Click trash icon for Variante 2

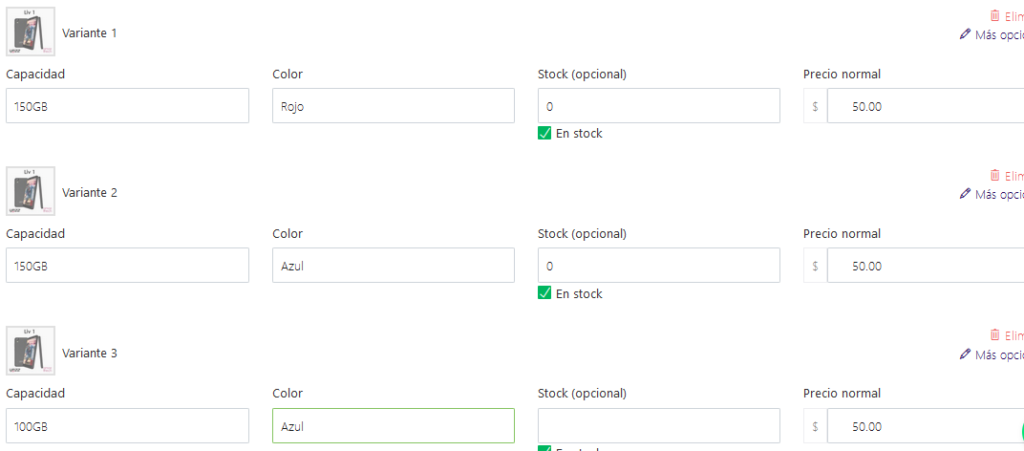(994, 175)
